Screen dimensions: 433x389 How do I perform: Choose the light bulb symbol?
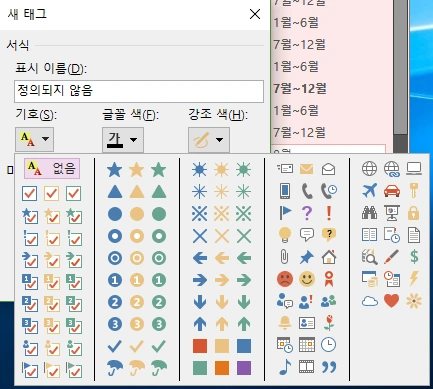[285, 235]
